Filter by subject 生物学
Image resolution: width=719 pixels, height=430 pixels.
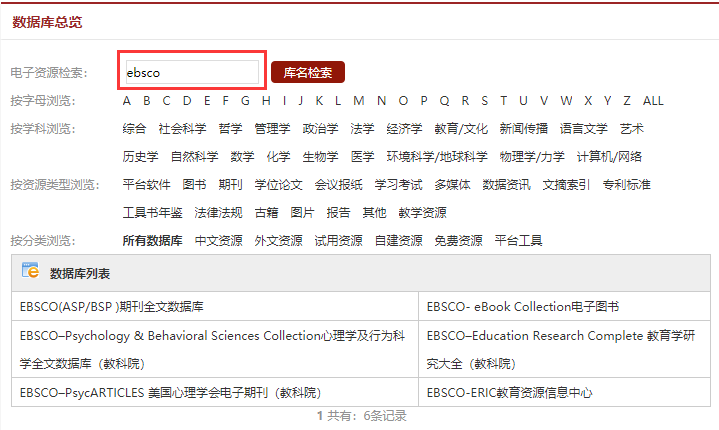[321, 157]
